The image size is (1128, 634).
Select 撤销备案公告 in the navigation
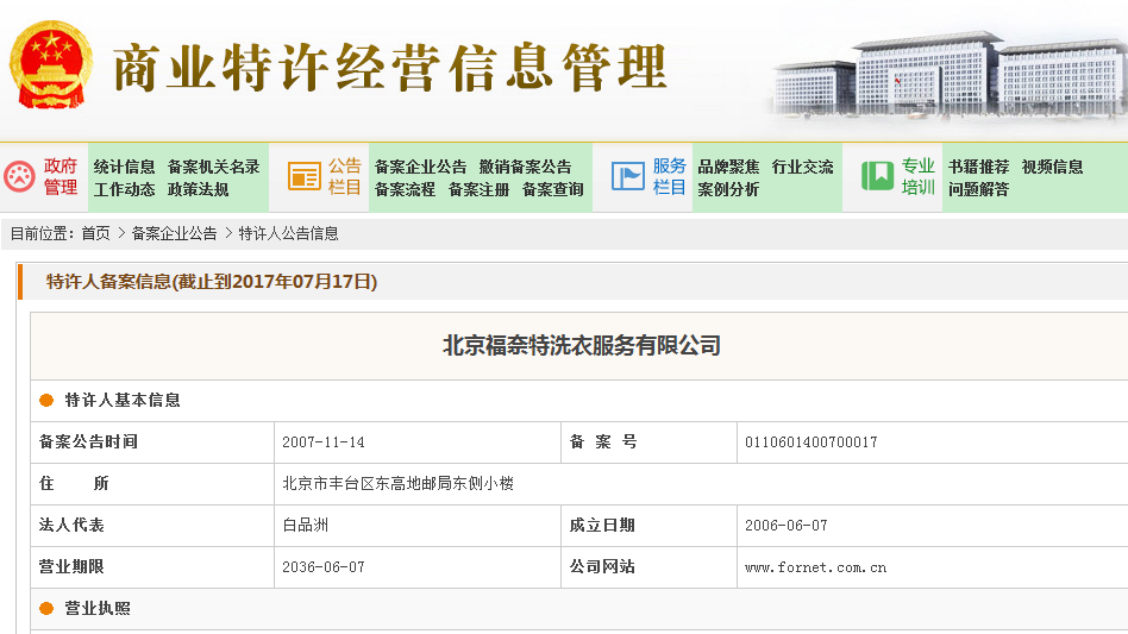click(525, 167)
